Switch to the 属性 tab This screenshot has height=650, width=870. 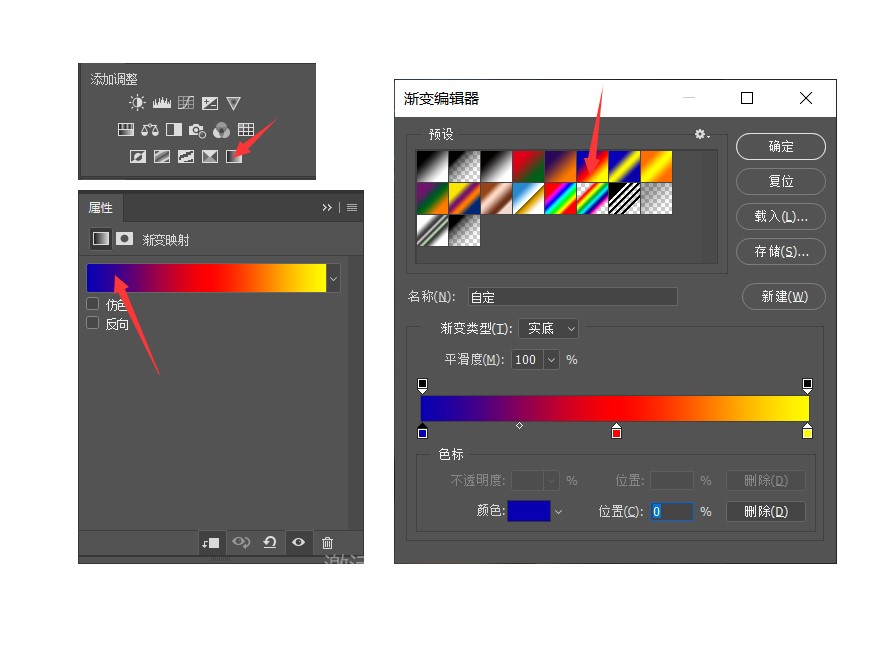tap(101, 208)
